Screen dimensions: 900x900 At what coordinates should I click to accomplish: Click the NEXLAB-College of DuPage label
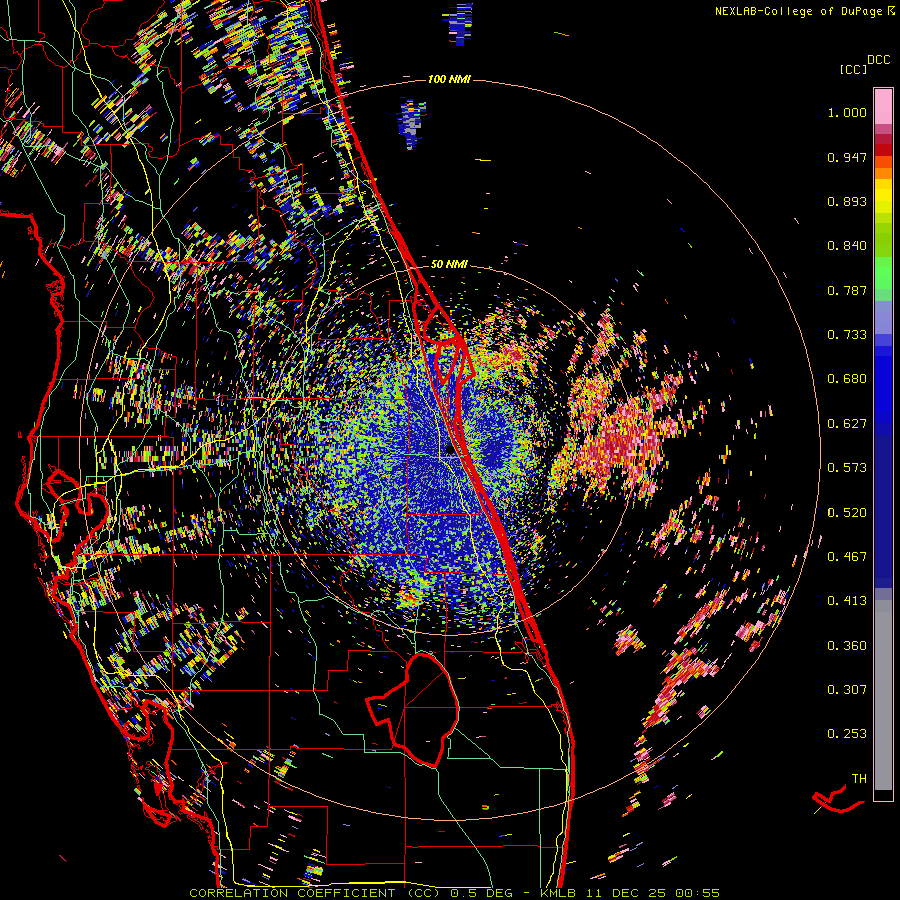point(799,11)
